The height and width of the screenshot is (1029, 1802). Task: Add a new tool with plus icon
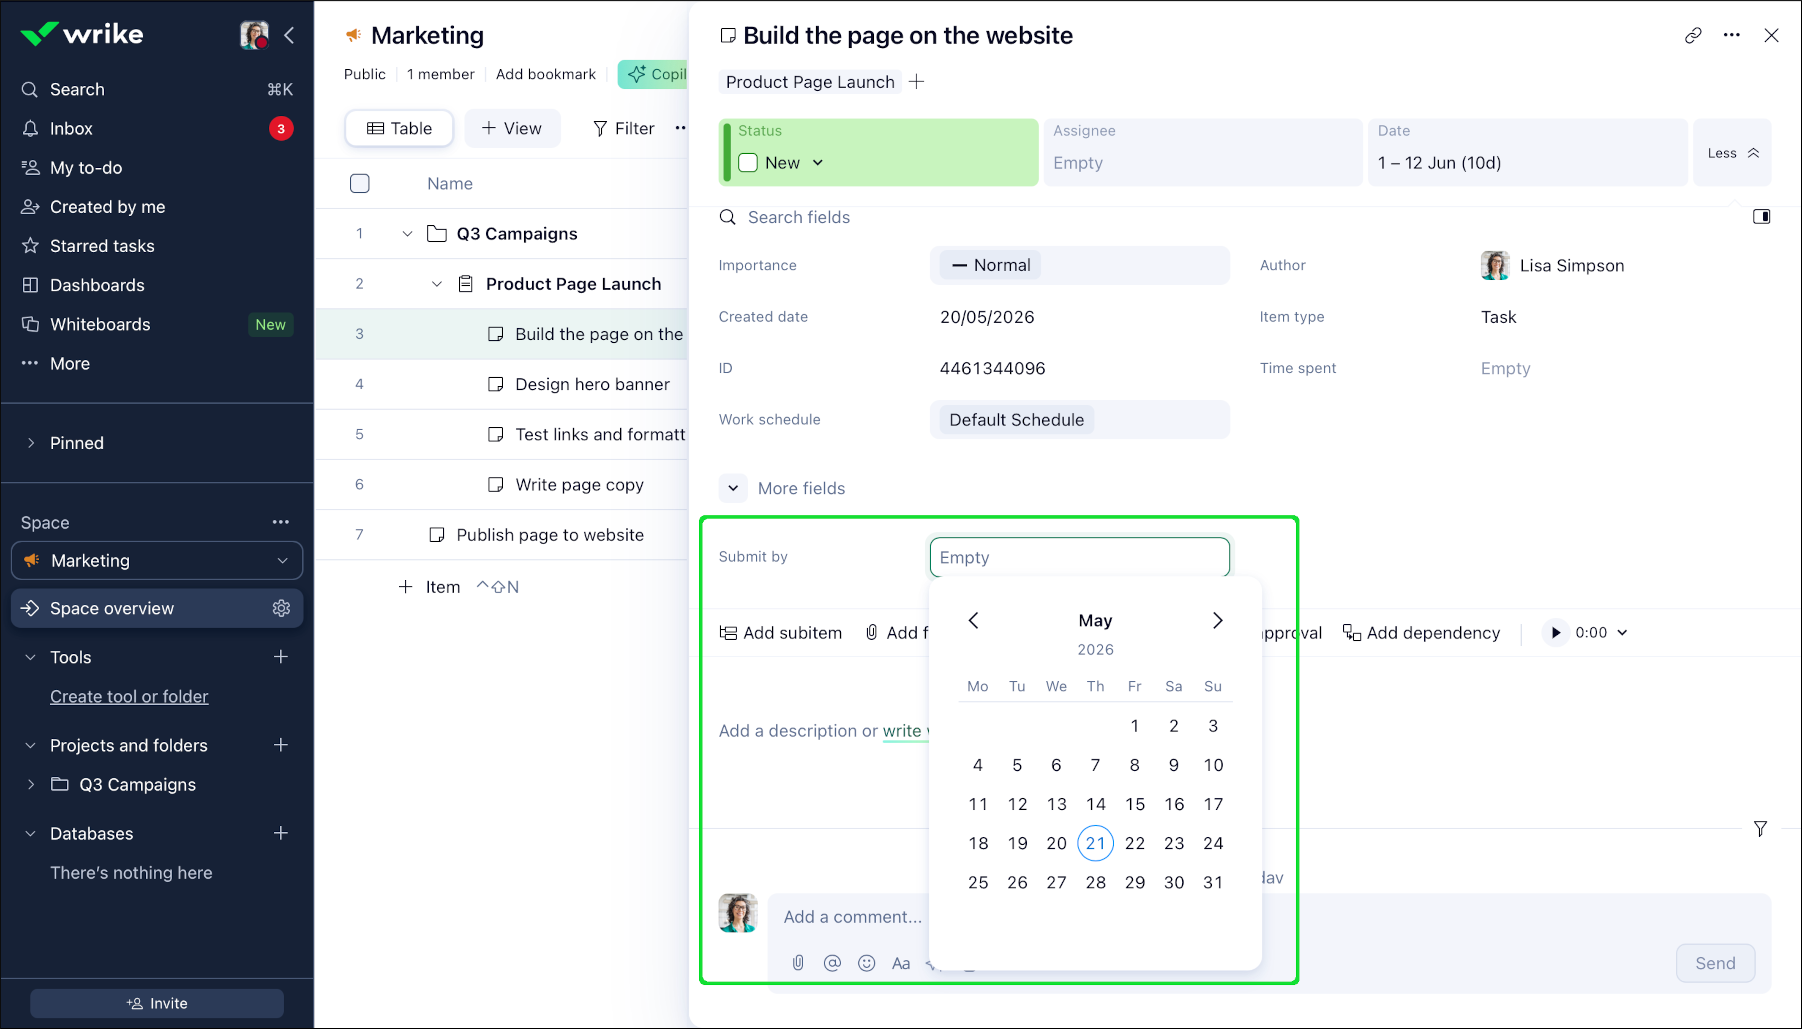coord(281,657)
